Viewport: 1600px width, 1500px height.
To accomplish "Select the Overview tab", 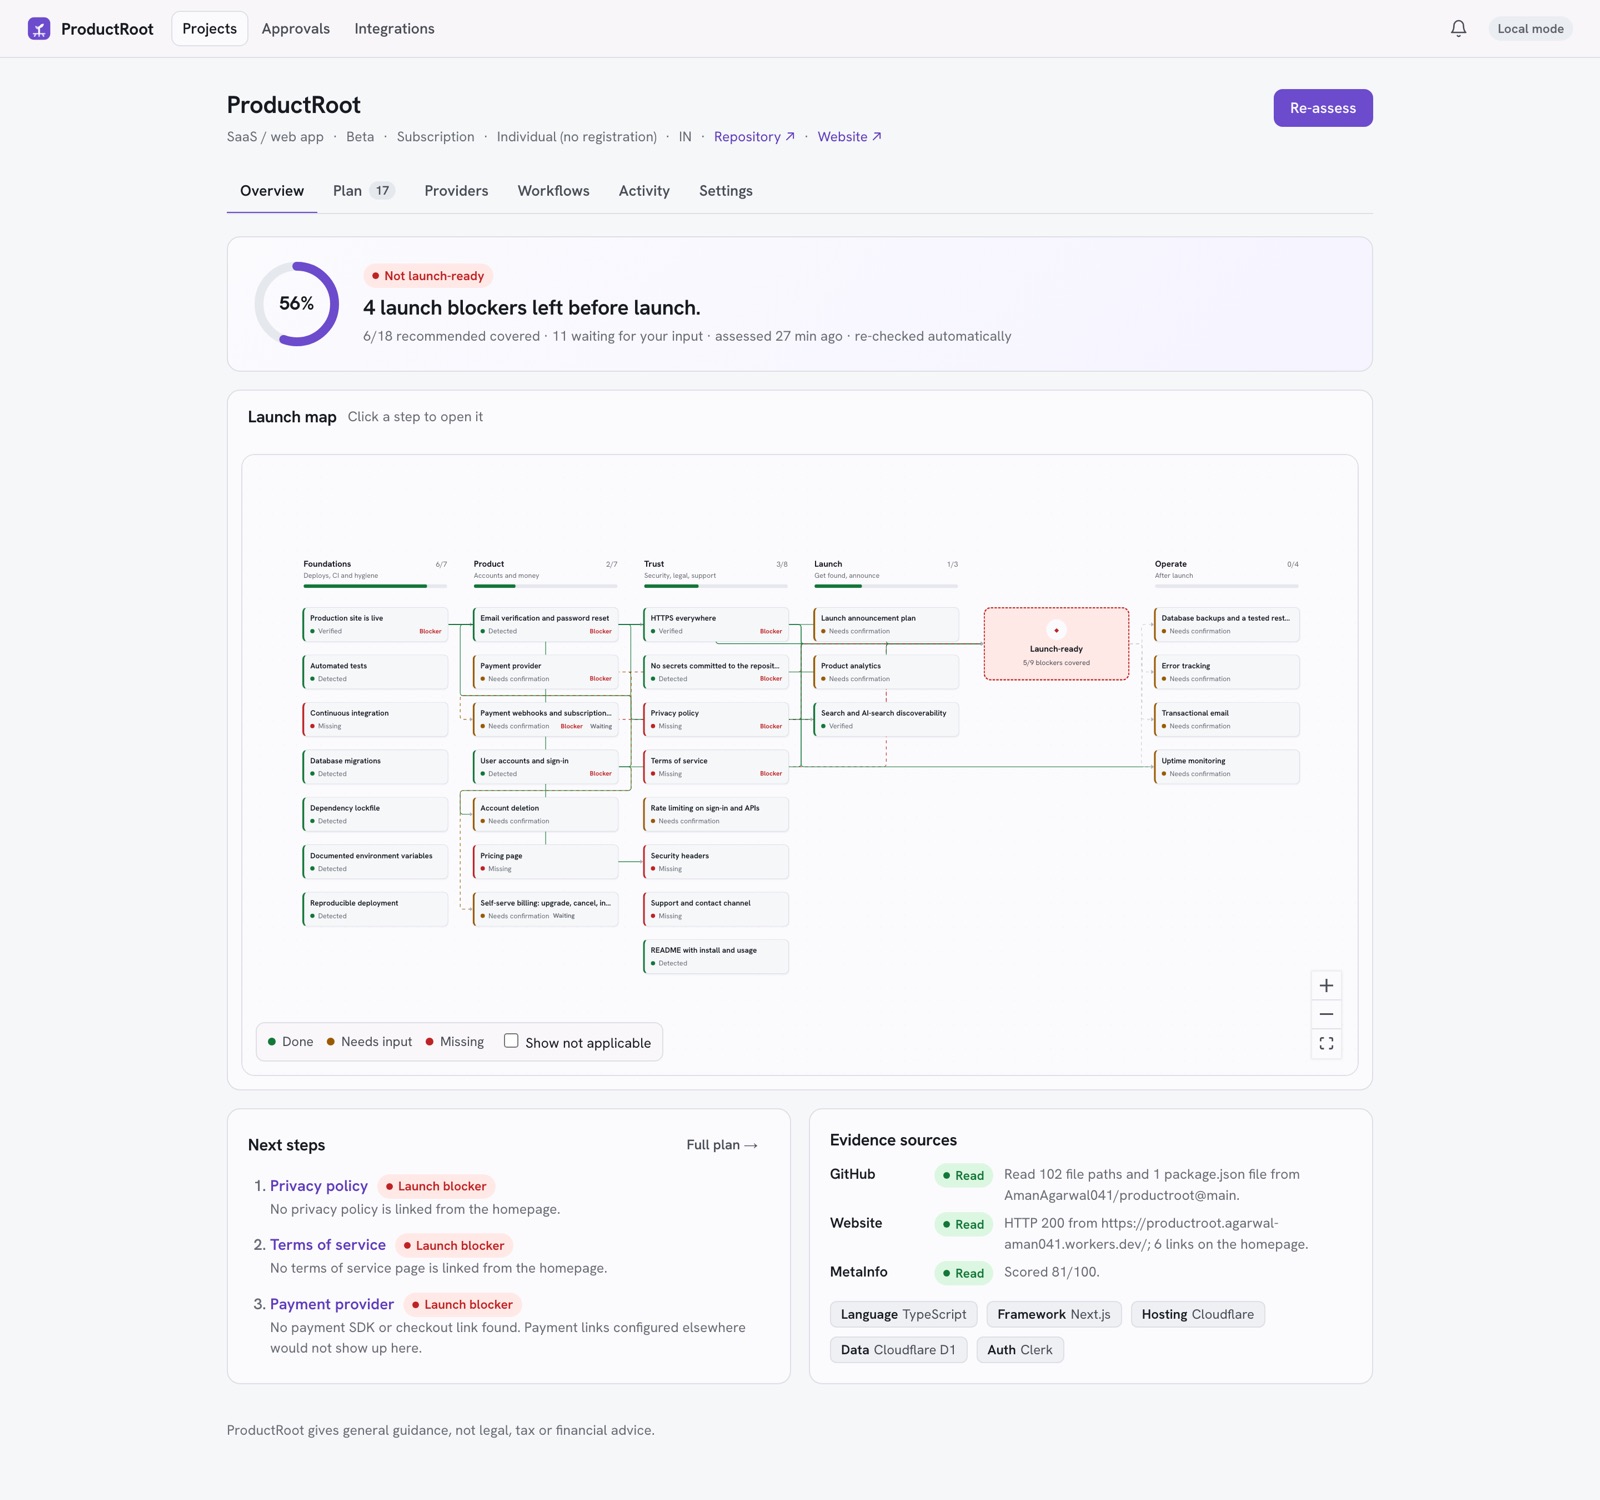I will point(272,191).
